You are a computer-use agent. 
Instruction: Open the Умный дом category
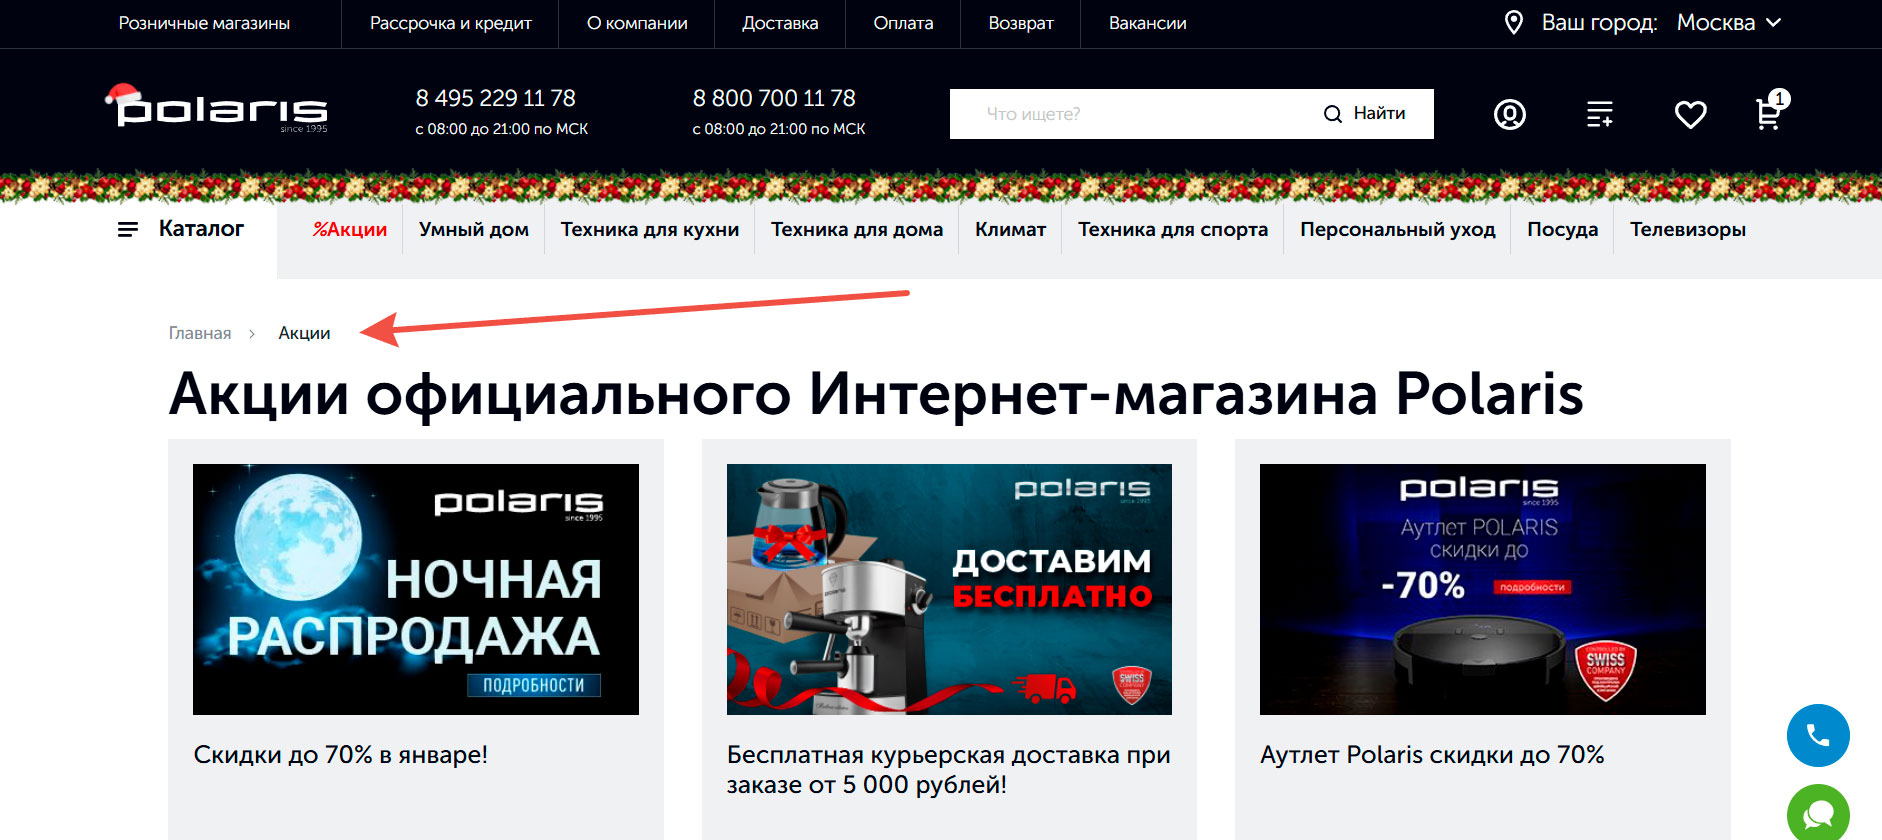(x=474, y=229)
